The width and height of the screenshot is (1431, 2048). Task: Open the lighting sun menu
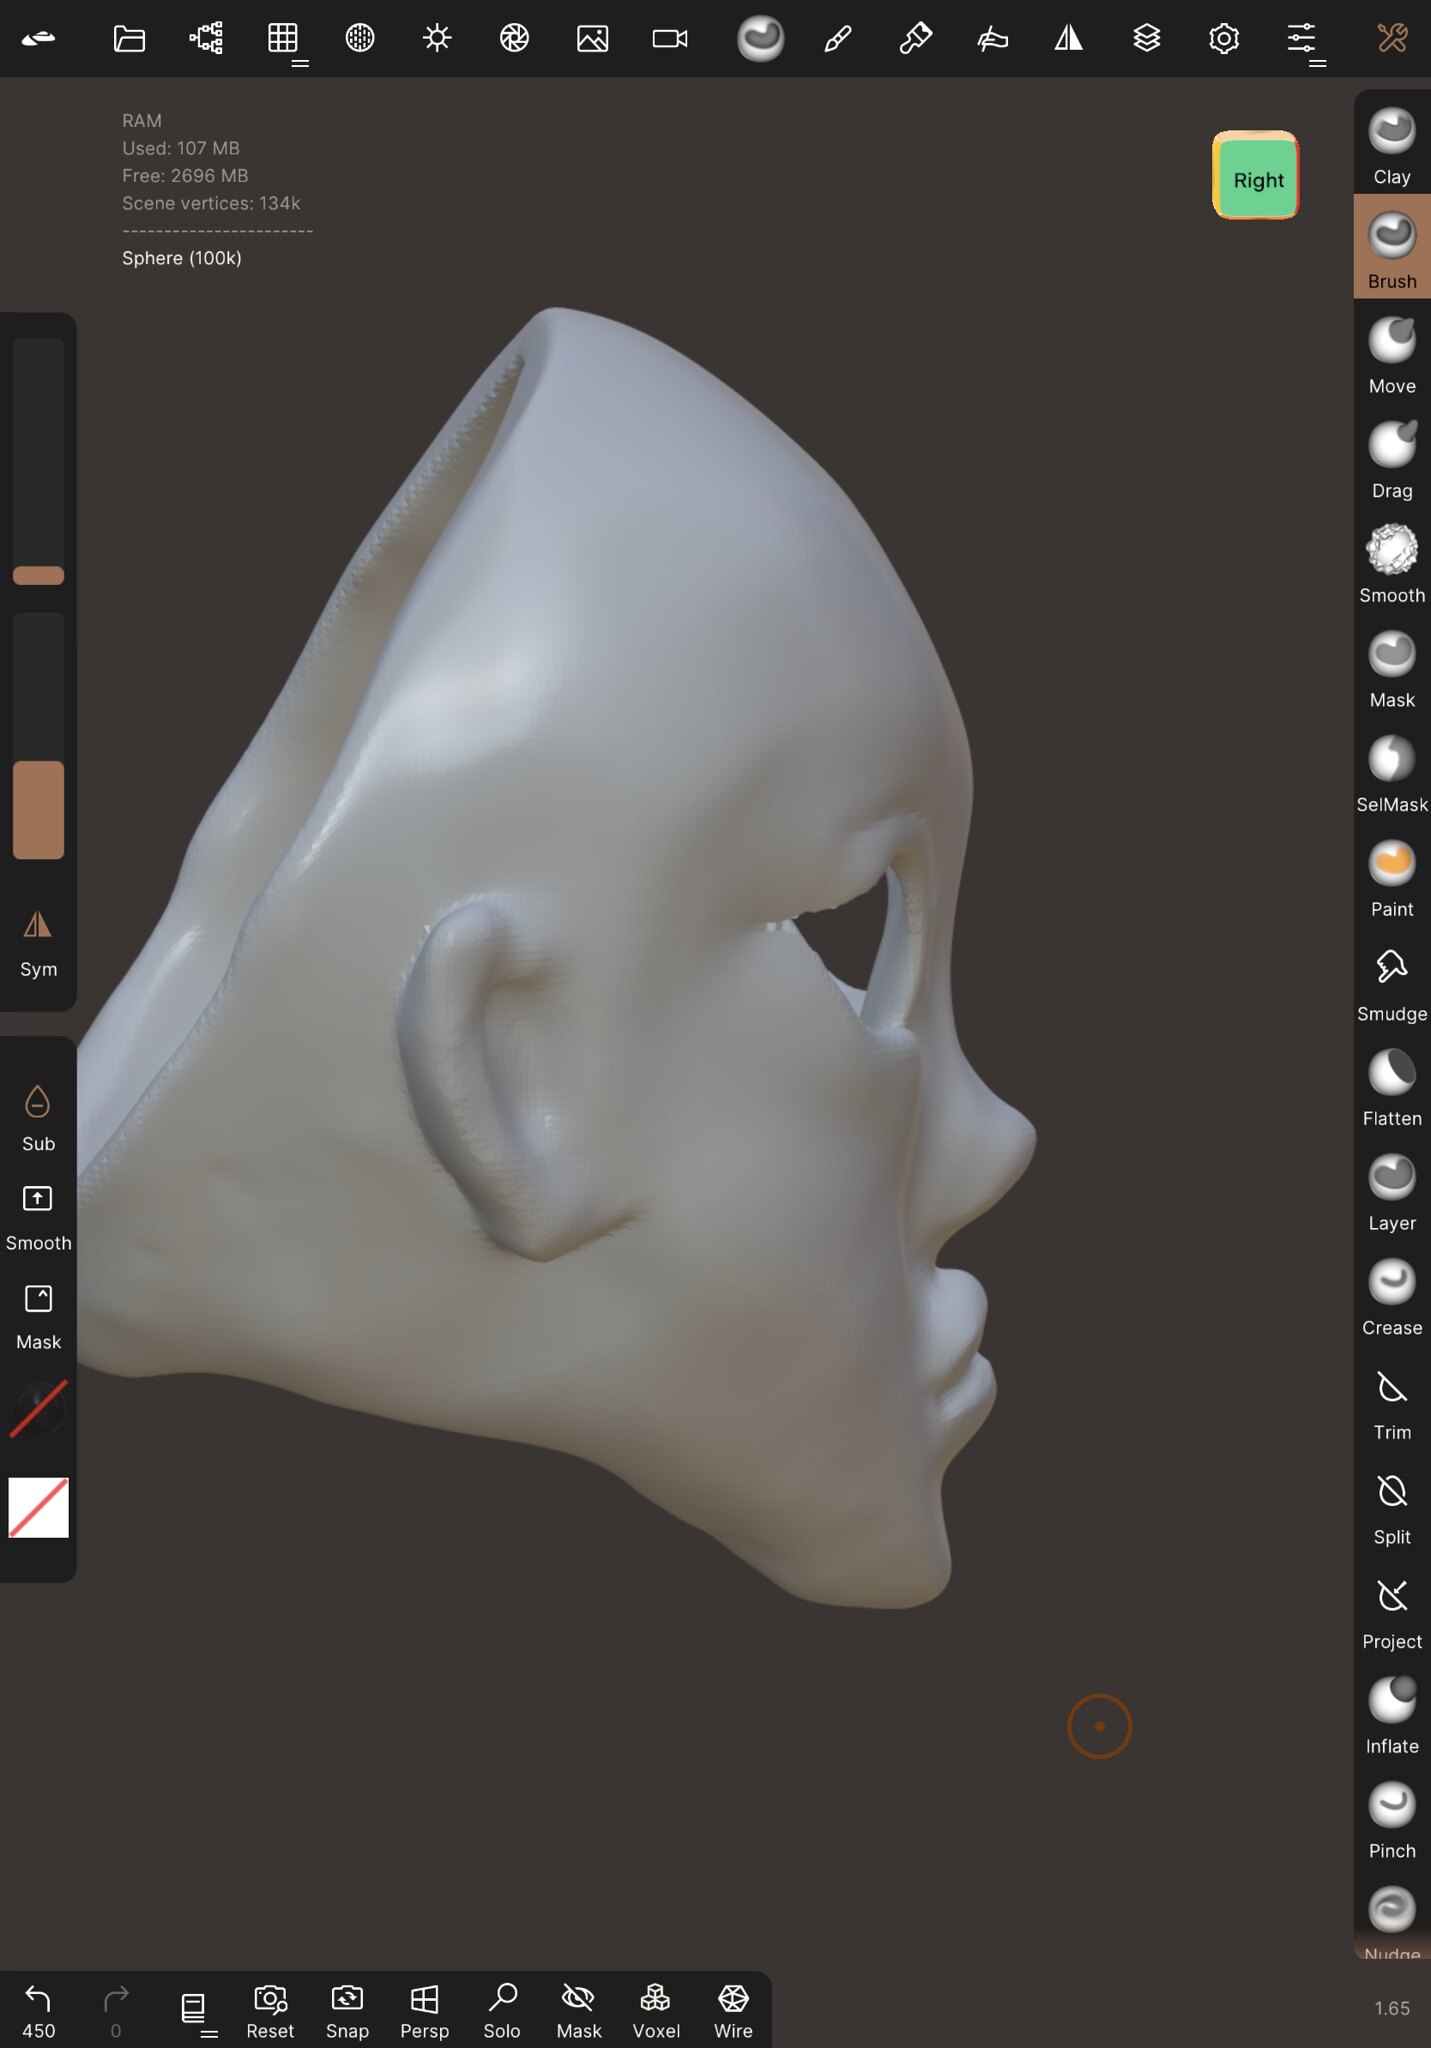click(x=437, y=38)
